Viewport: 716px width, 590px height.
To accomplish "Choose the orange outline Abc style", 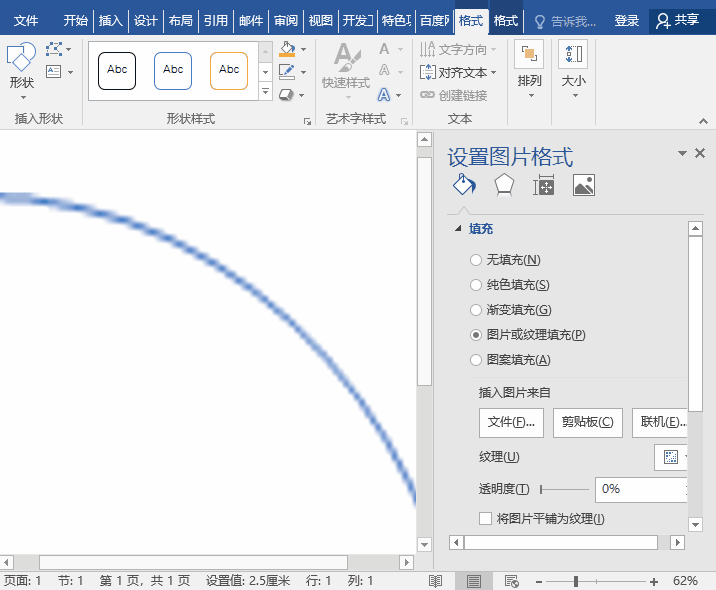I will (x=229, y=71).
